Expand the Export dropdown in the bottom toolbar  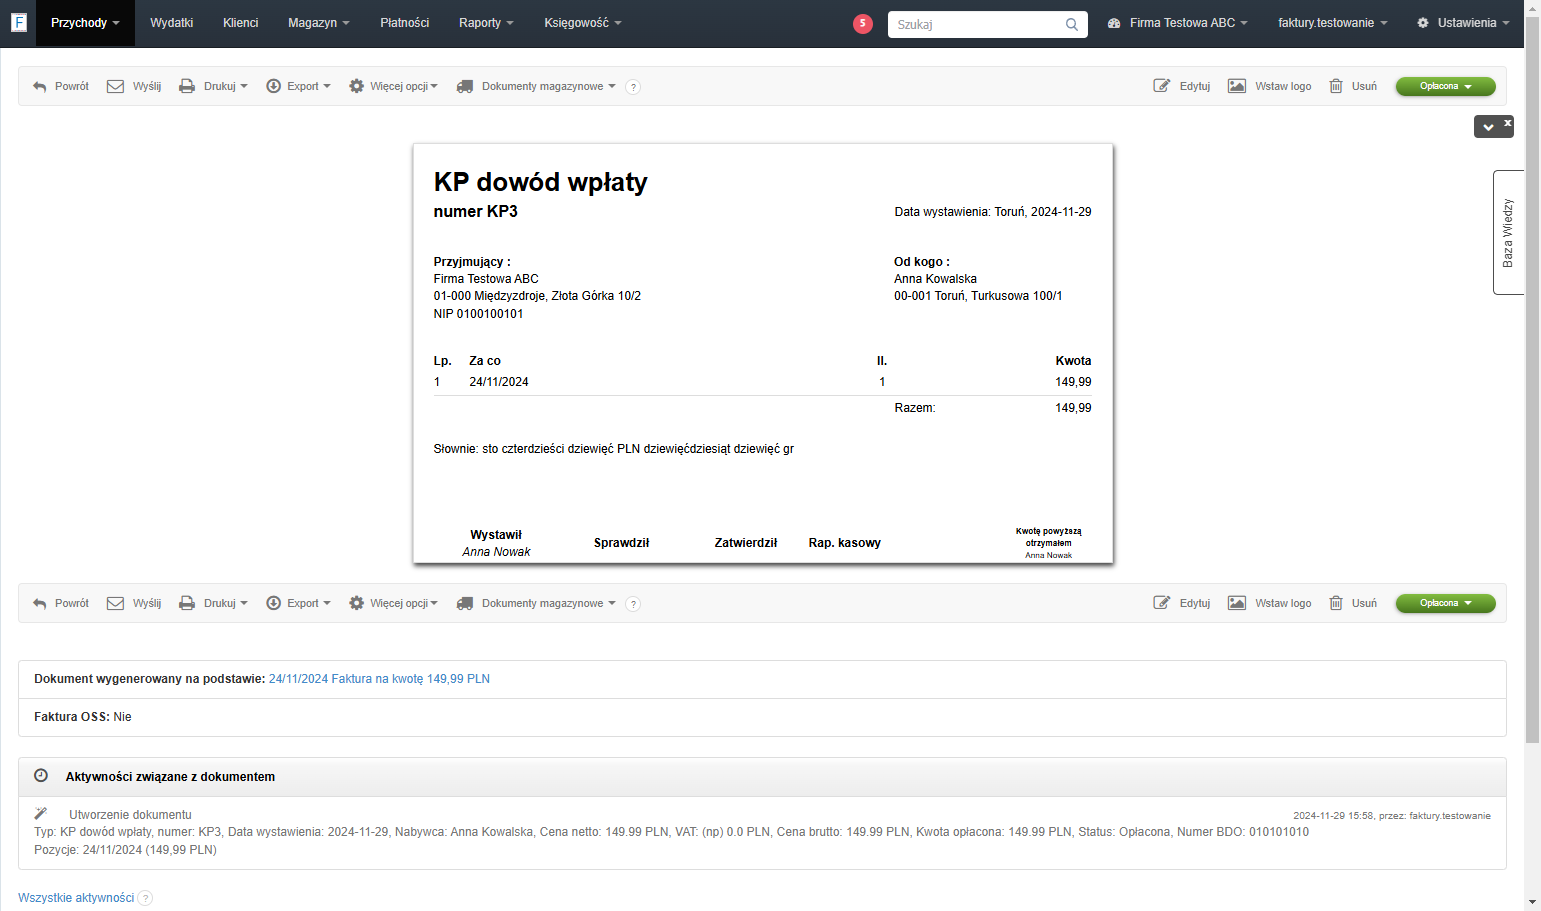[x=298, y=604]
